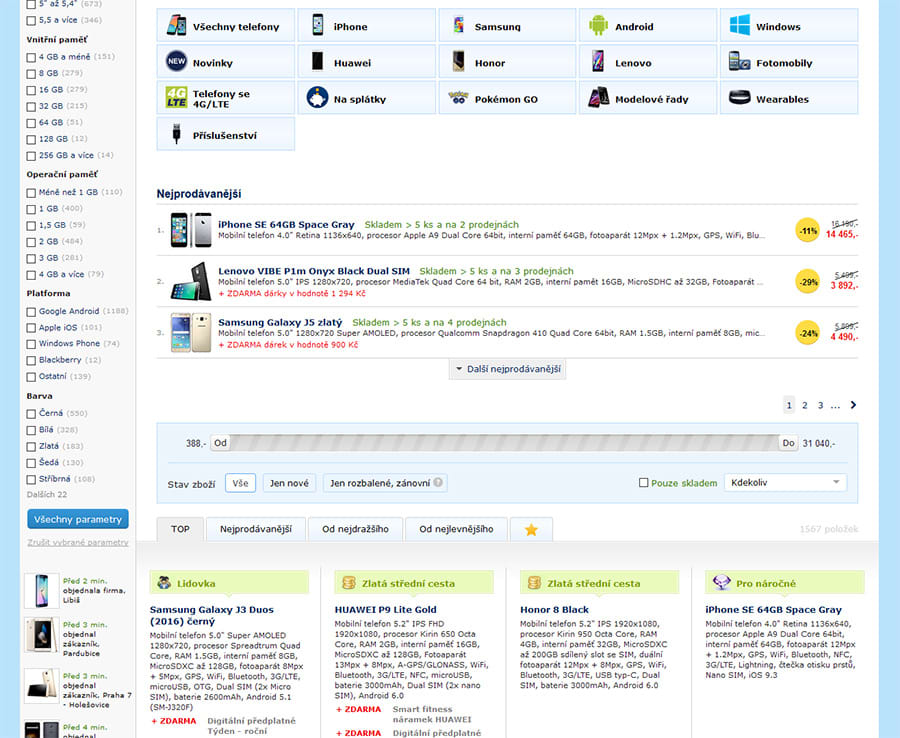Check the Zlatá color filter
This screenshot has width=900, height=738.
(31, 446)
